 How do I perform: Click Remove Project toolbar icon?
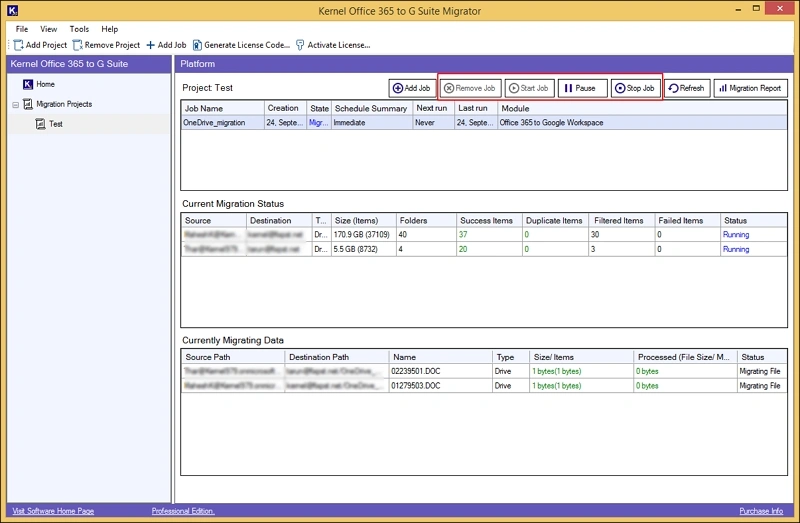point(77,45)
